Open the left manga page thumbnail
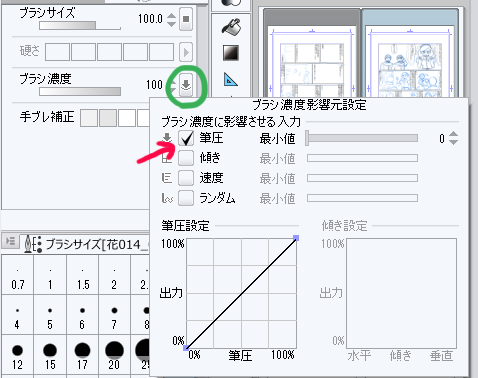Image resolution: width=478 pixels, height=378 pixels. (312, 62)
